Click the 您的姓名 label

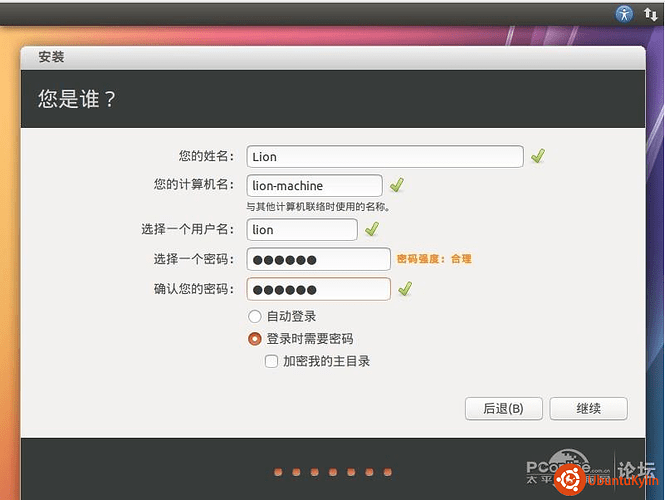pos(206,156)
